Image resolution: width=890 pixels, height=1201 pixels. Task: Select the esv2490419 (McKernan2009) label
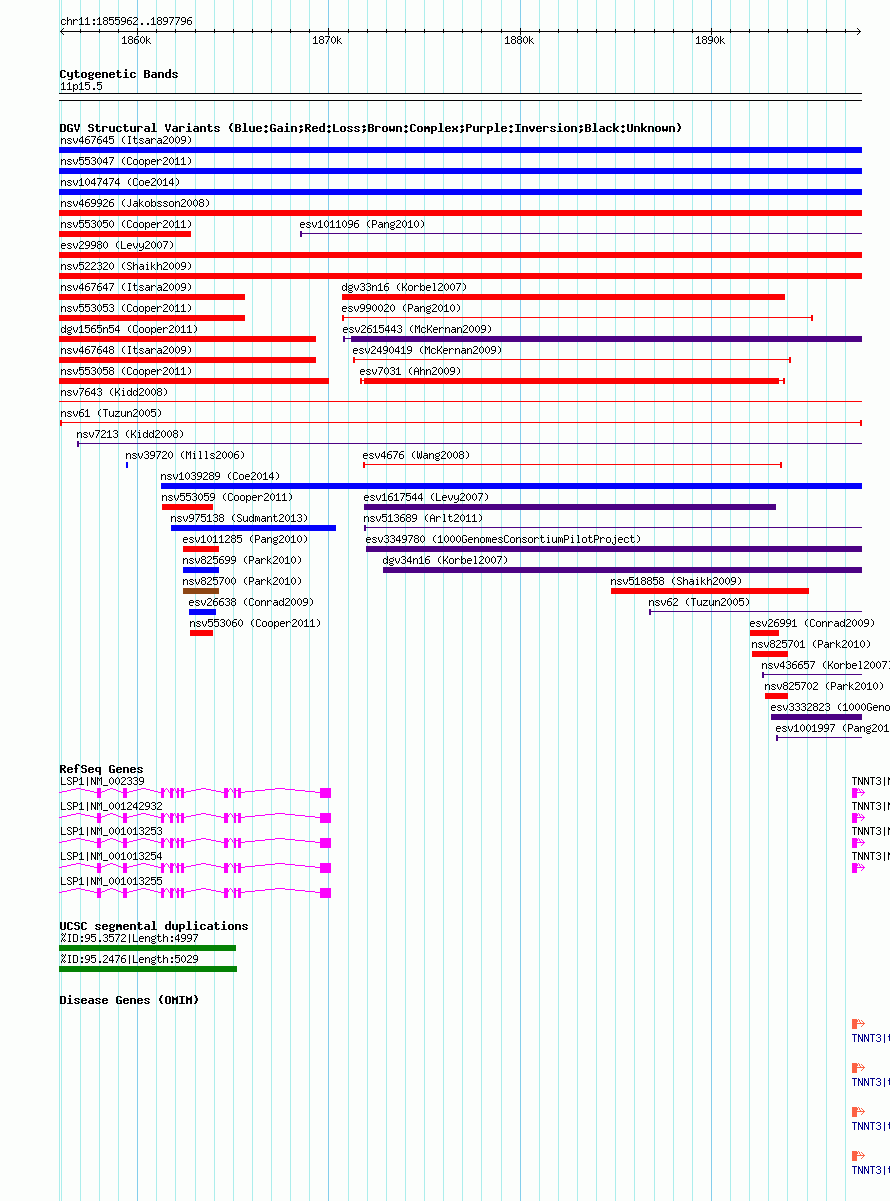[427, 350]
